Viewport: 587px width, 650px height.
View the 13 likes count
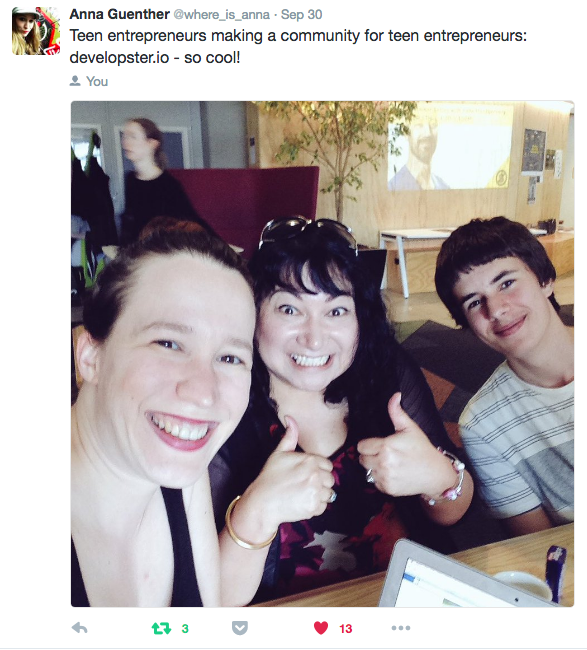coord(346,629)
